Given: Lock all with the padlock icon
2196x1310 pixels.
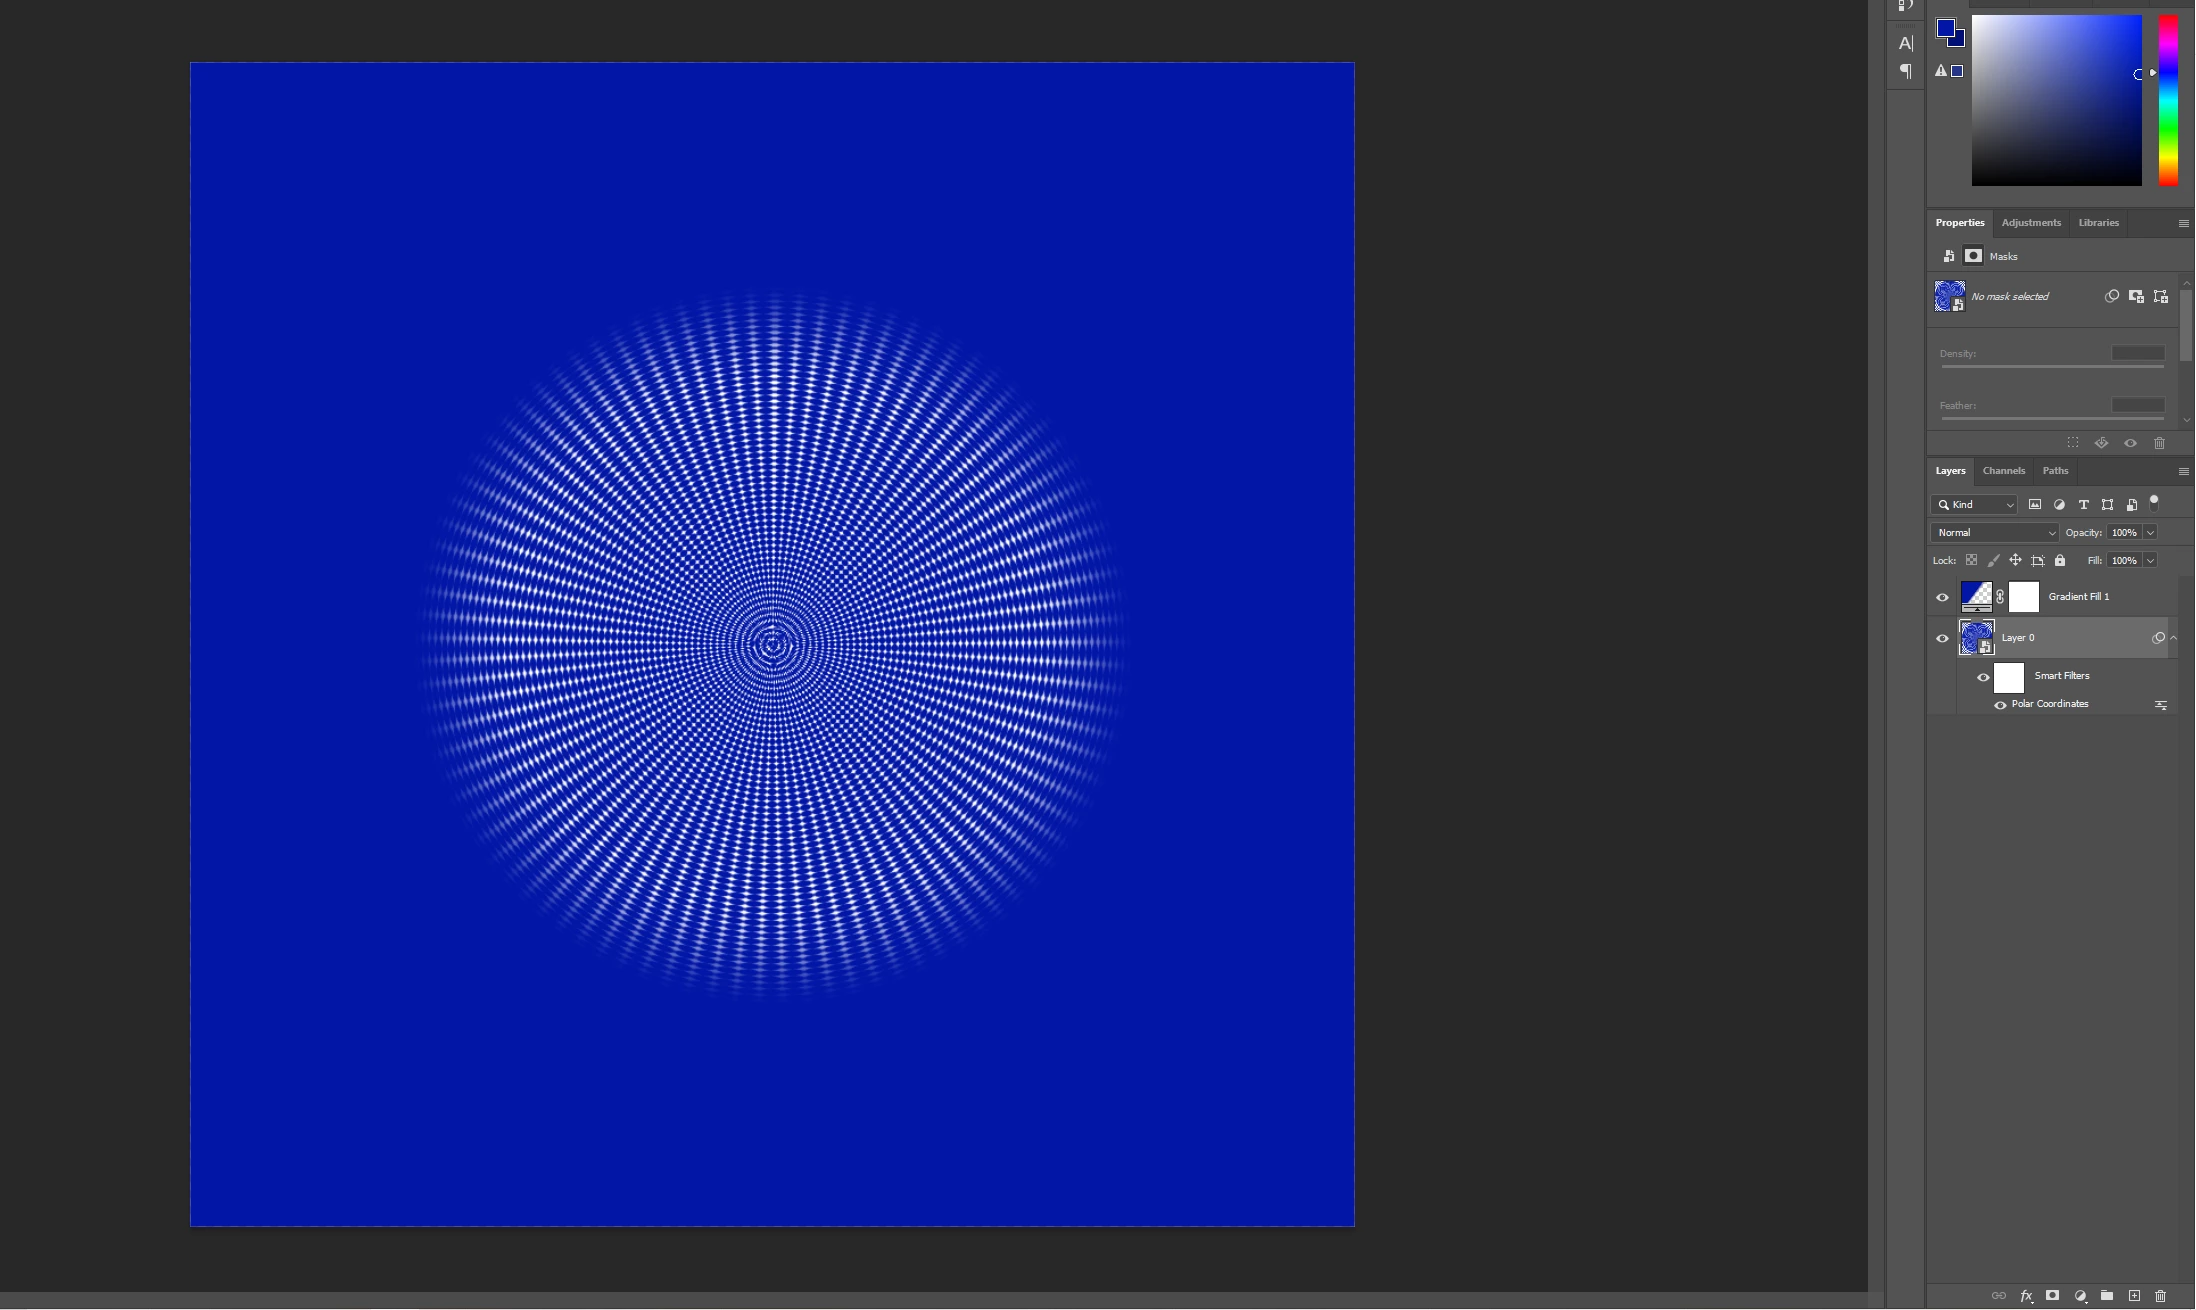Looking at the screenshot, I should [2060, 561].
